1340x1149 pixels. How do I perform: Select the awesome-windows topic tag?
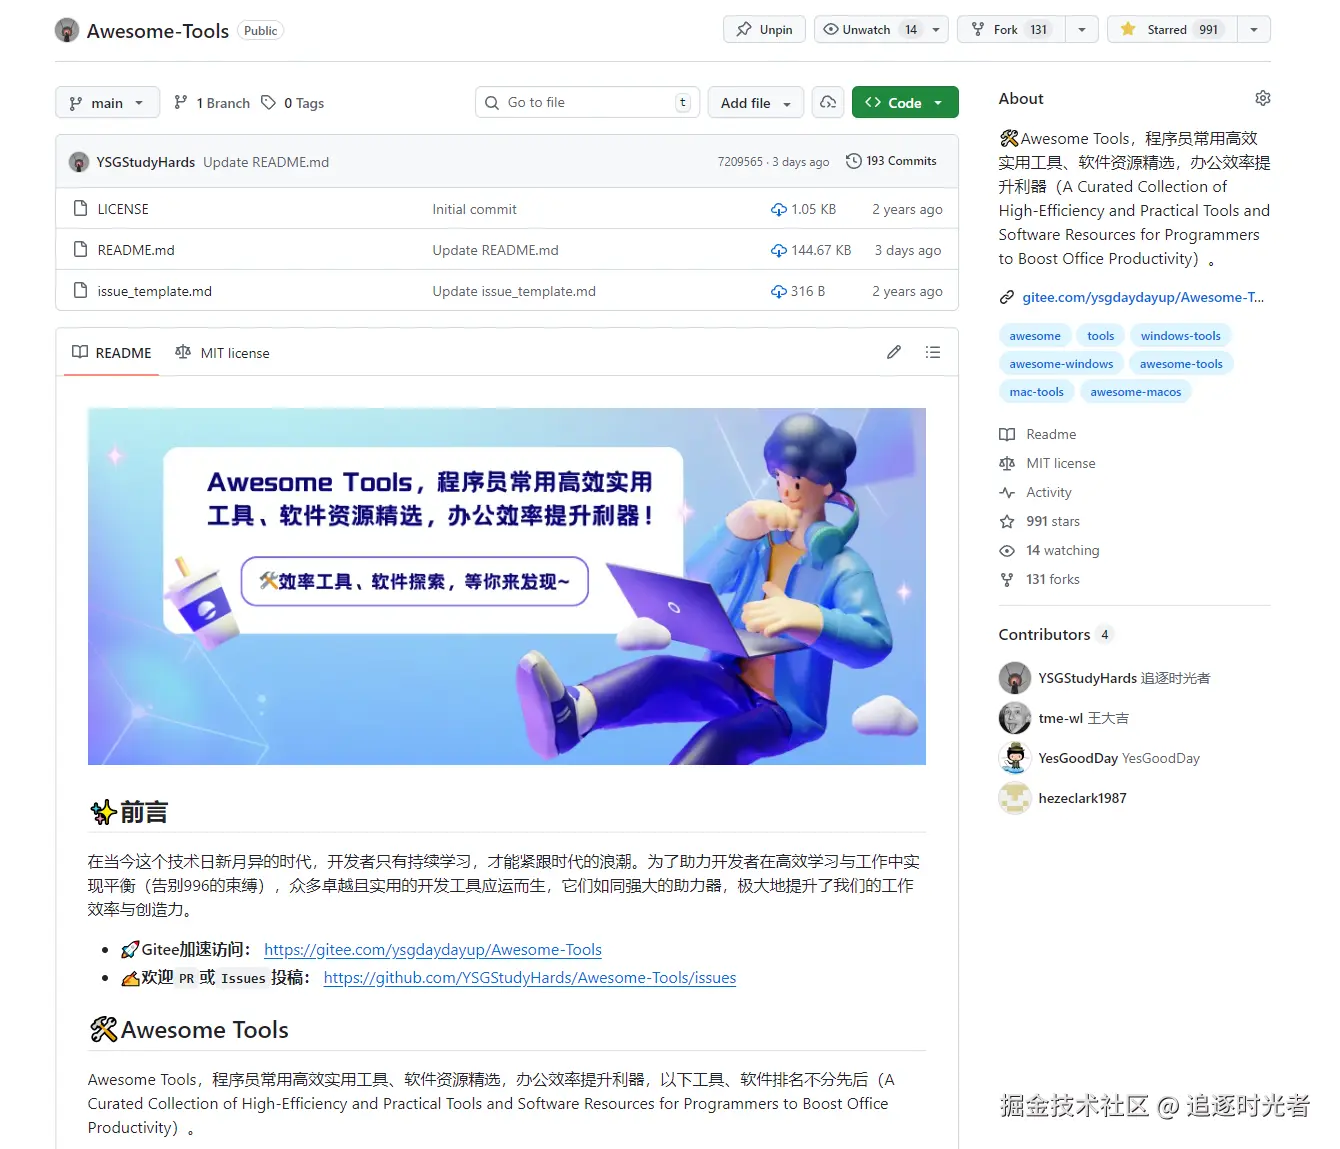coord(1061,364)
